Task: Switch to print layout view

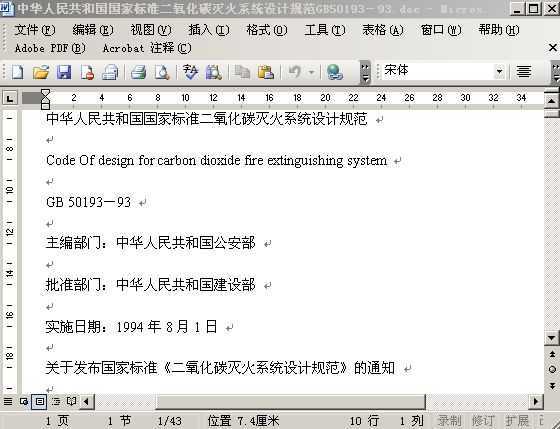Action: tap(39, 401)
